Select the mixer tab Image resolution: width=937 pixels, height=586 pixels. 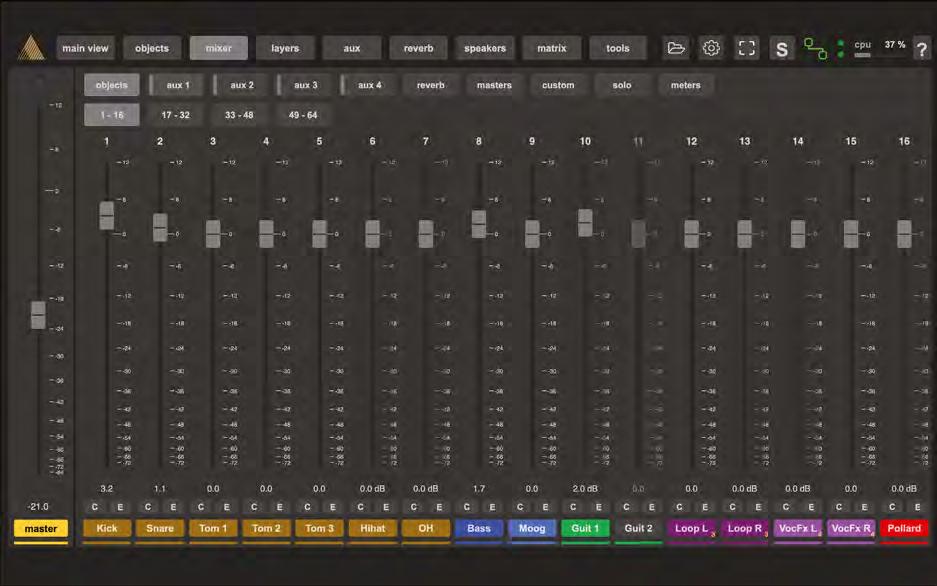pyautogui.click(x=219, y=48)
